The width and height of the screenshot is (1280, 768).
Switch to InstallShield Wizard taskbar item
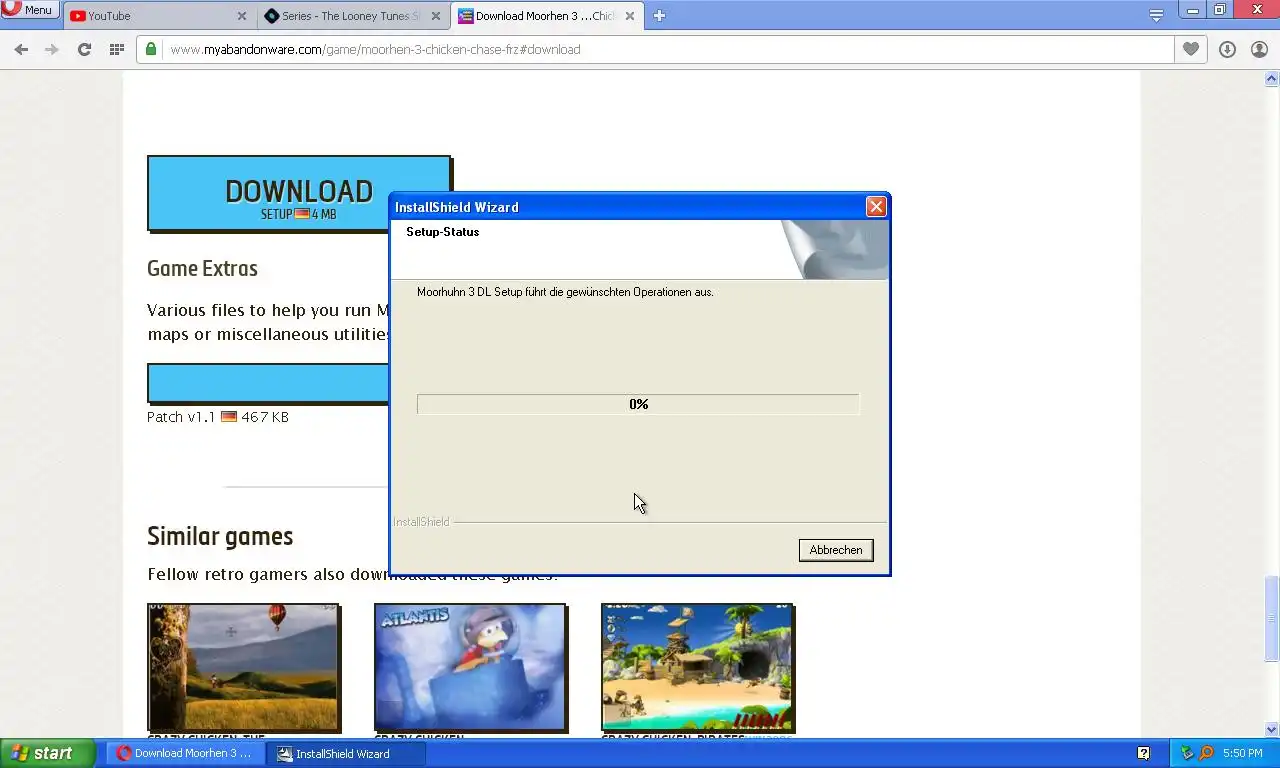pos(347,753)
